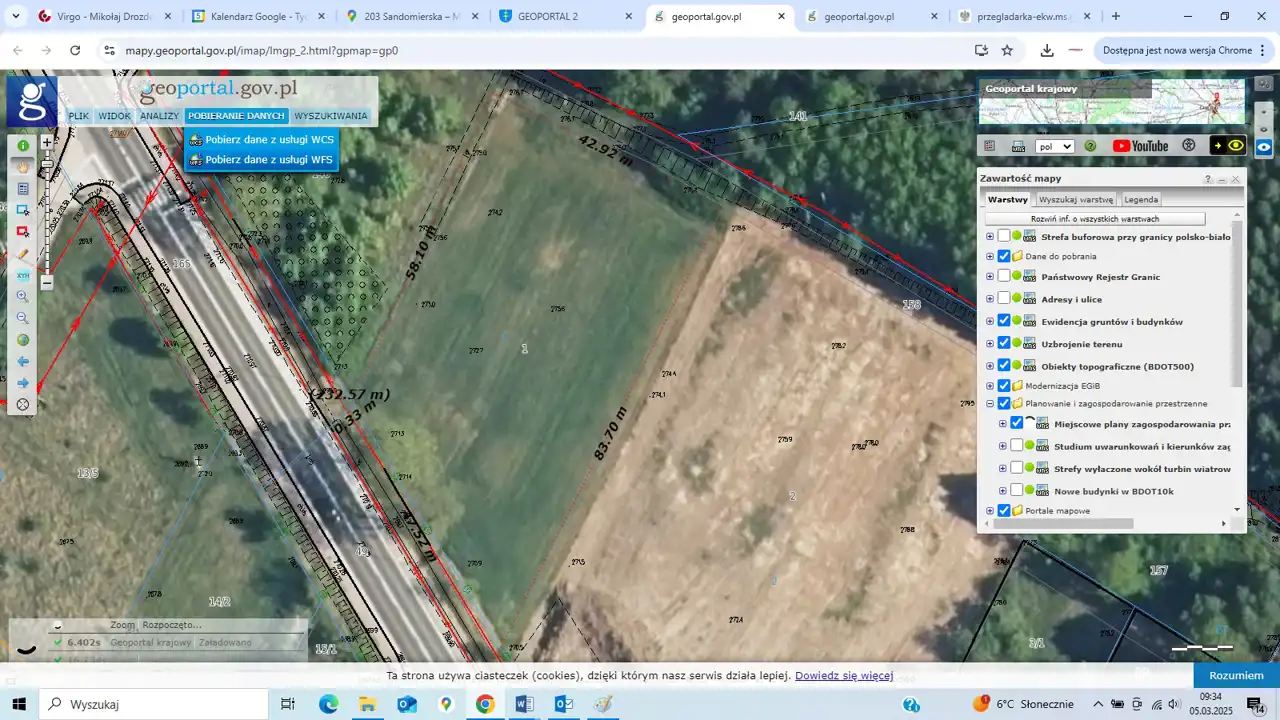Collapse Planowanie i zagospodarowanie przestrzenne group

[990, 404]
